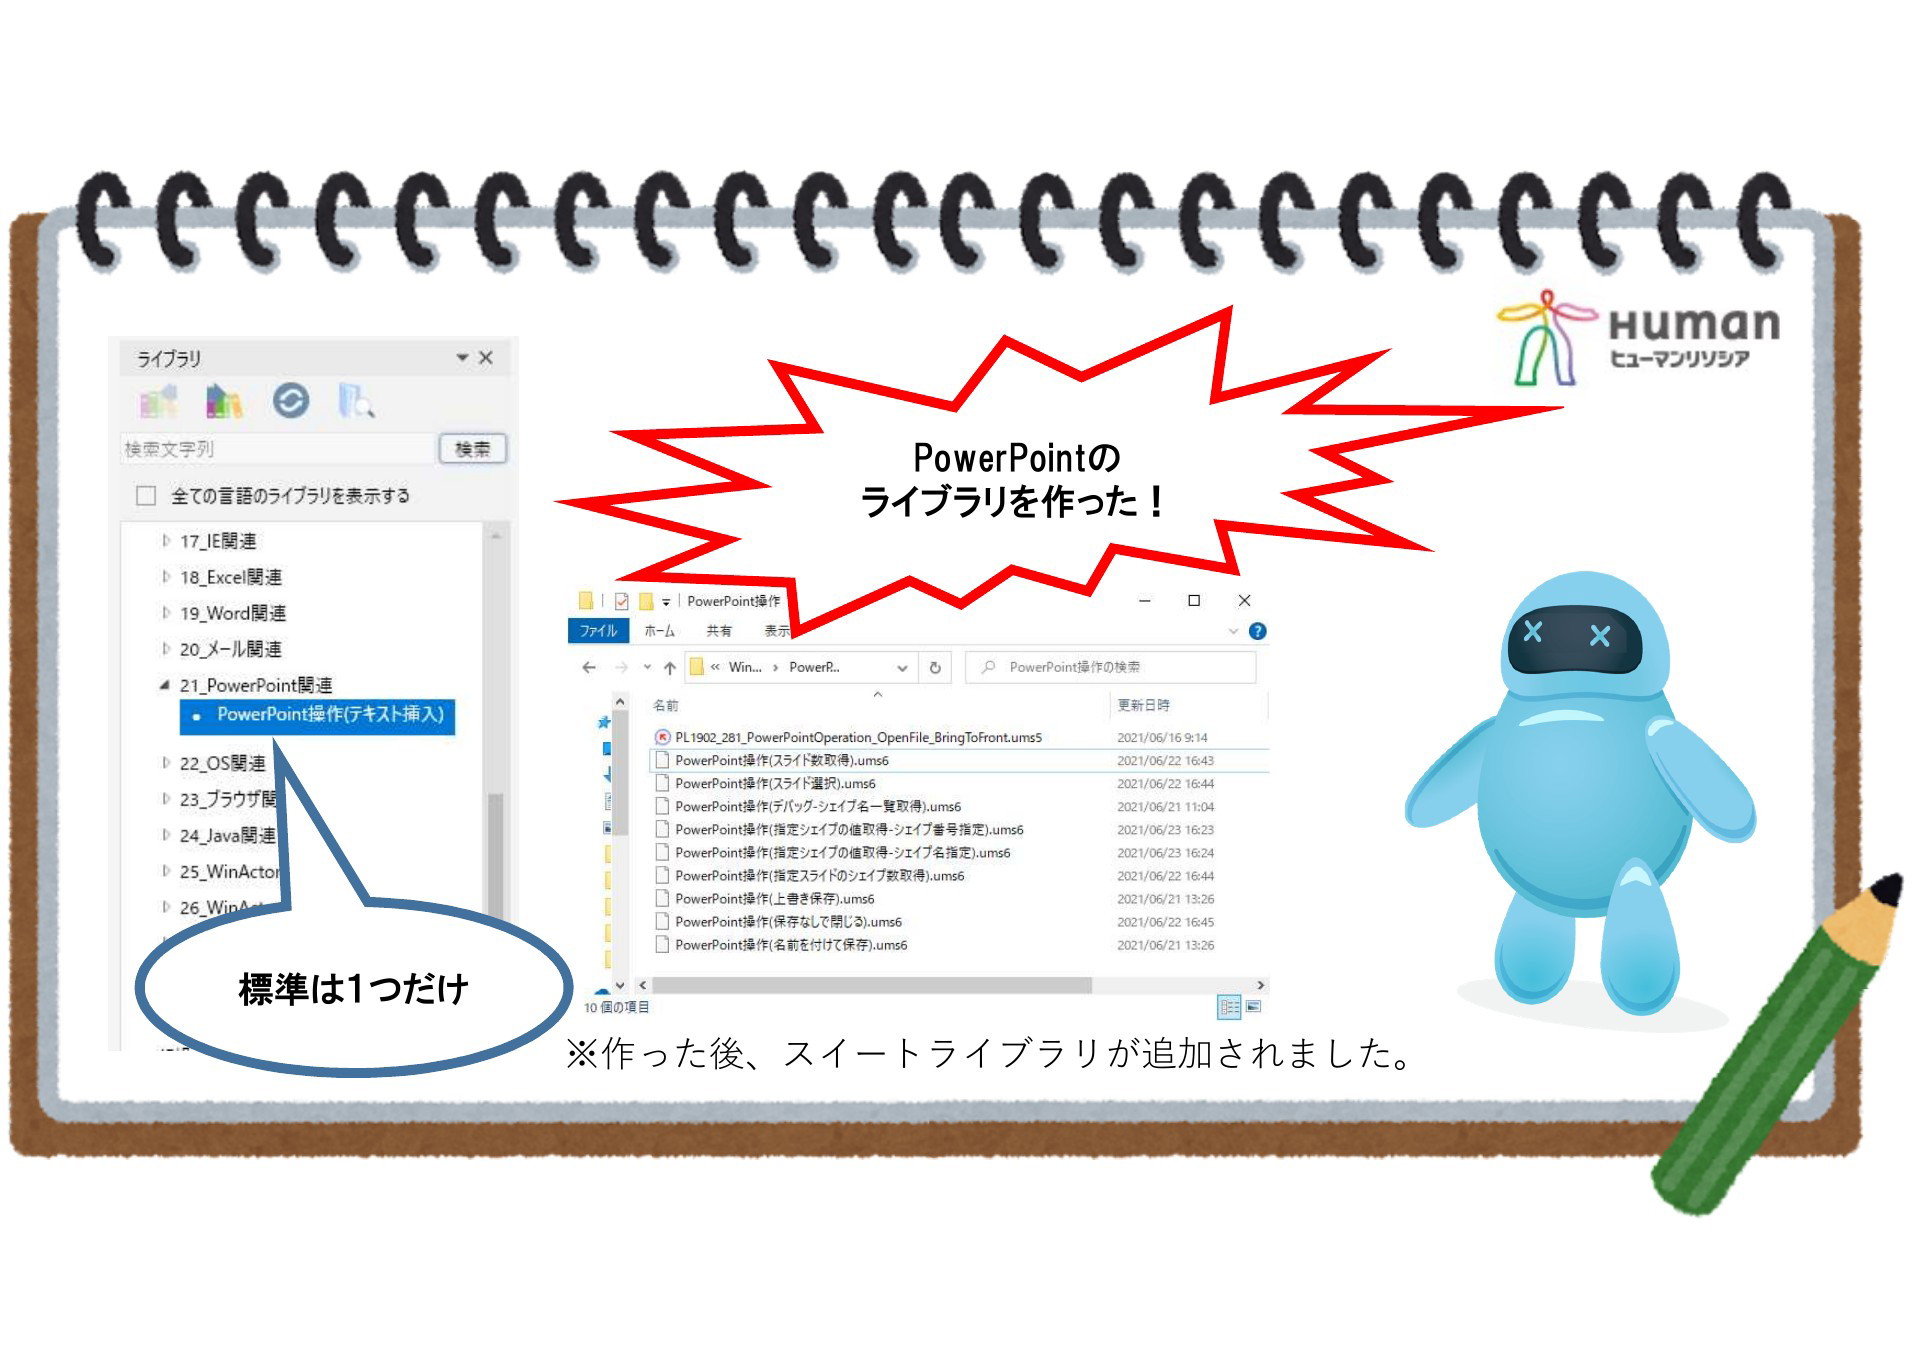The image size is (1920, 1358).
Task: Maximize the PowerPoint操作 Explorer window
Action: (x=1194, y=601)
